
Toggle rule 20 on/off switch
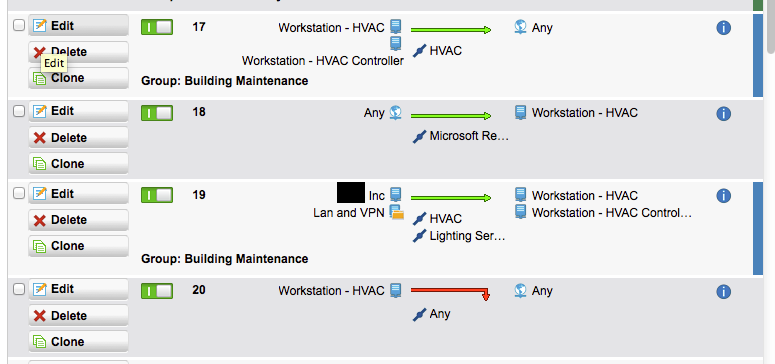[x=157, y=291]
